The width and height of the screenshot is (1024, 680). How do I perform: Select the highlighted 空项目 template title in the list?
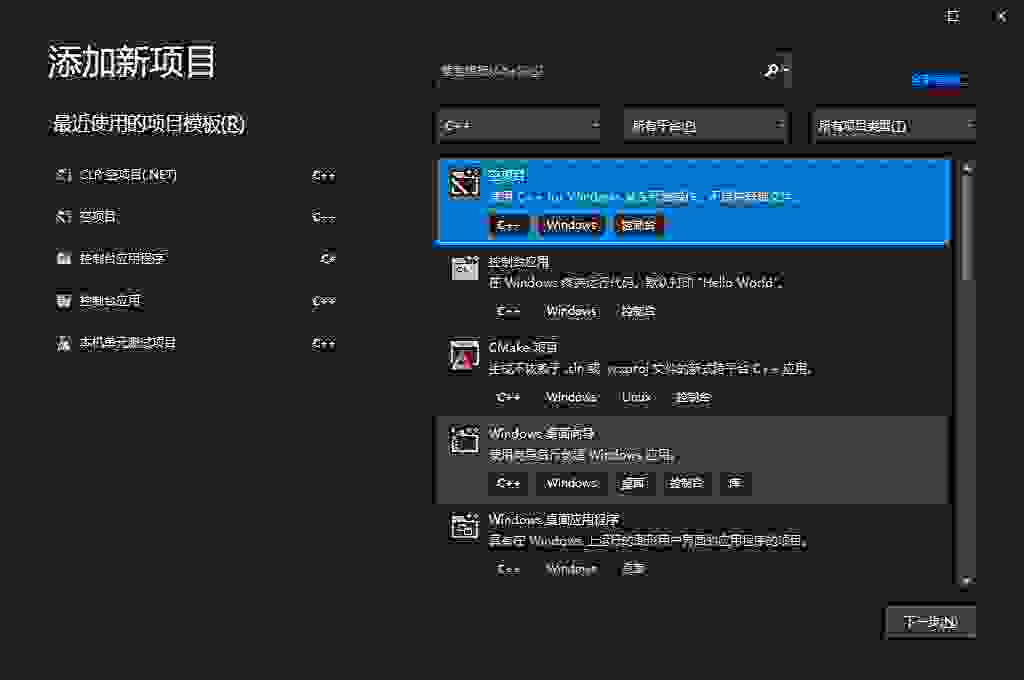507,175
